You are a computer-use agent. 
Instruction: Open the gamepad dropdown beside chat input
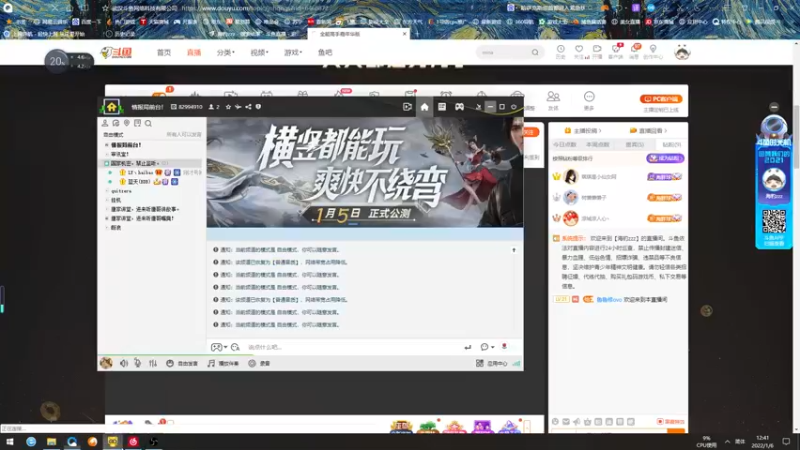coord(219,347)
